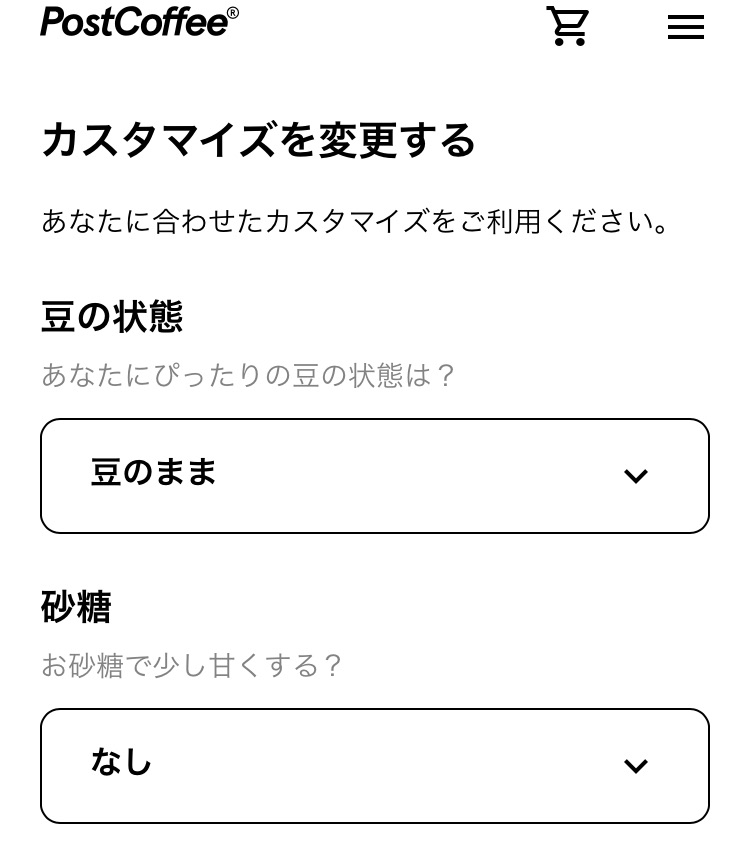Viewport: 750px width, 845px height.
Task: Click the お砂糖で少し甘くする？ hint text
Action: click(x=192, y=666)
